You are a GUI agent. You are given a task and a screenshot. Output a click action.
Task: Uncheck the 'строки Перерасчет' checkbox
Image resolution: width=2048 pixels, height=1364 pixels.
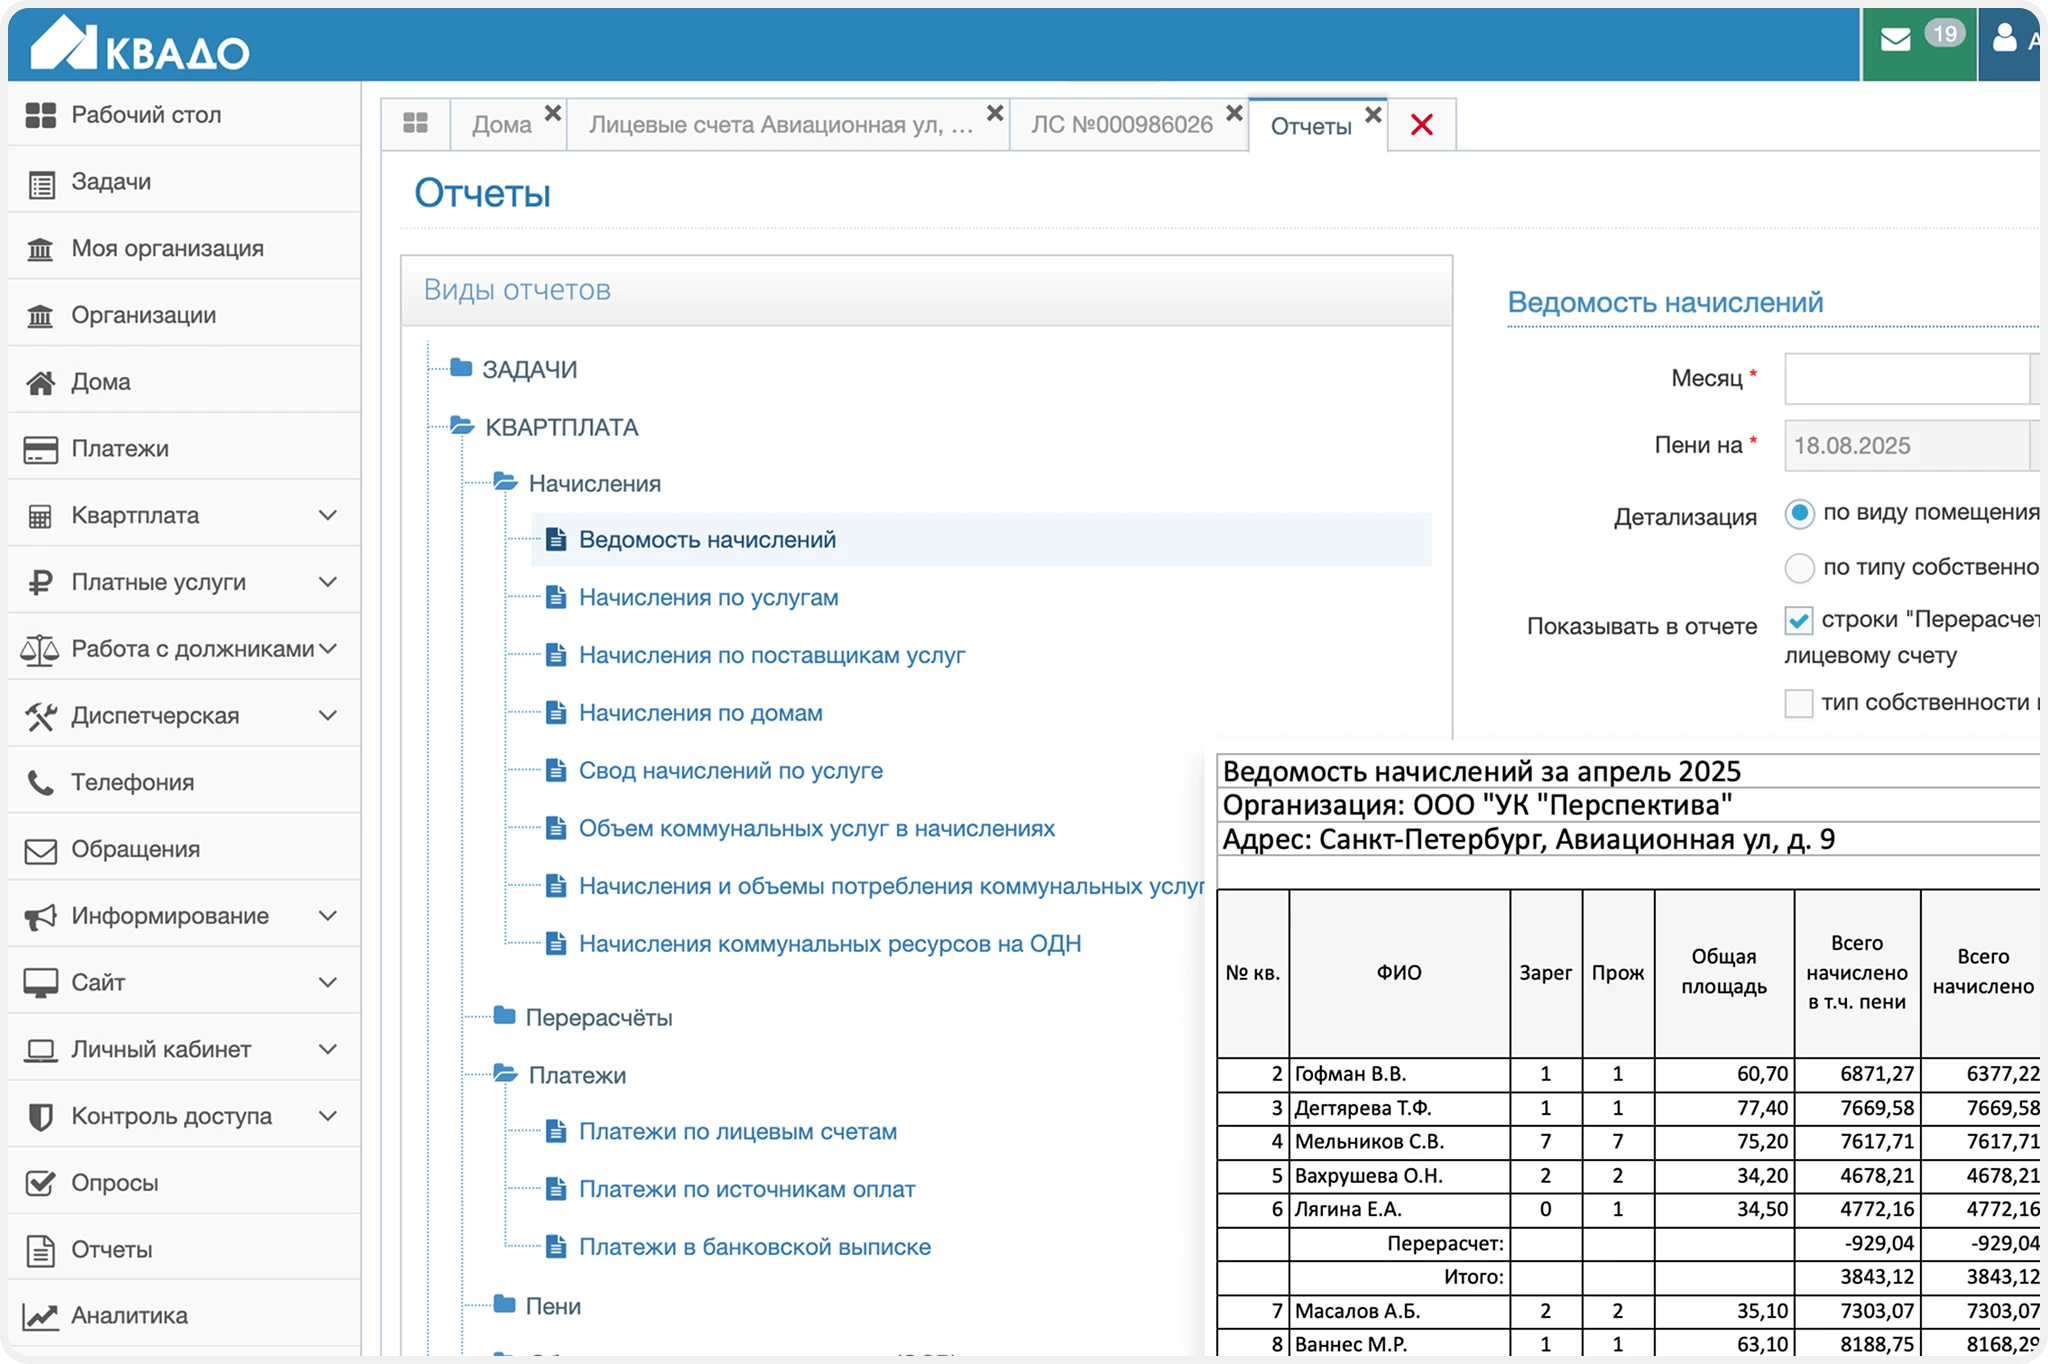1799,621
